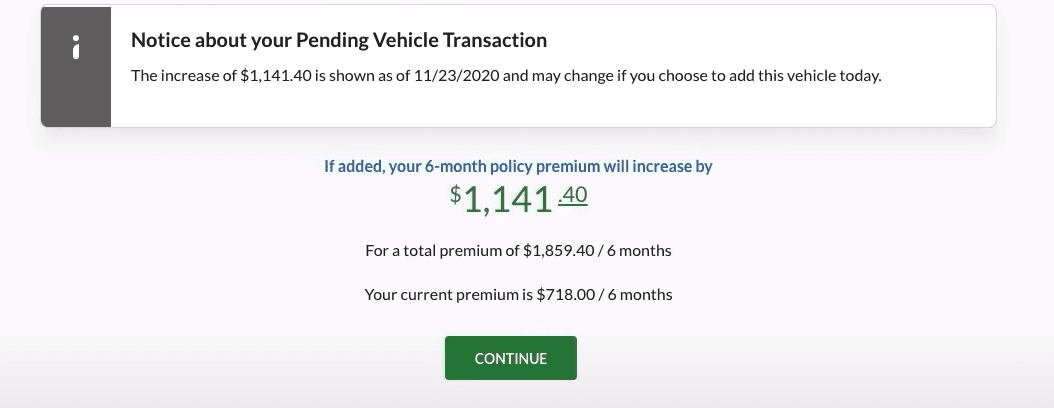Click the 'For a total premium' line
The width and height of the screenshot is (1054, 408).
518,251
